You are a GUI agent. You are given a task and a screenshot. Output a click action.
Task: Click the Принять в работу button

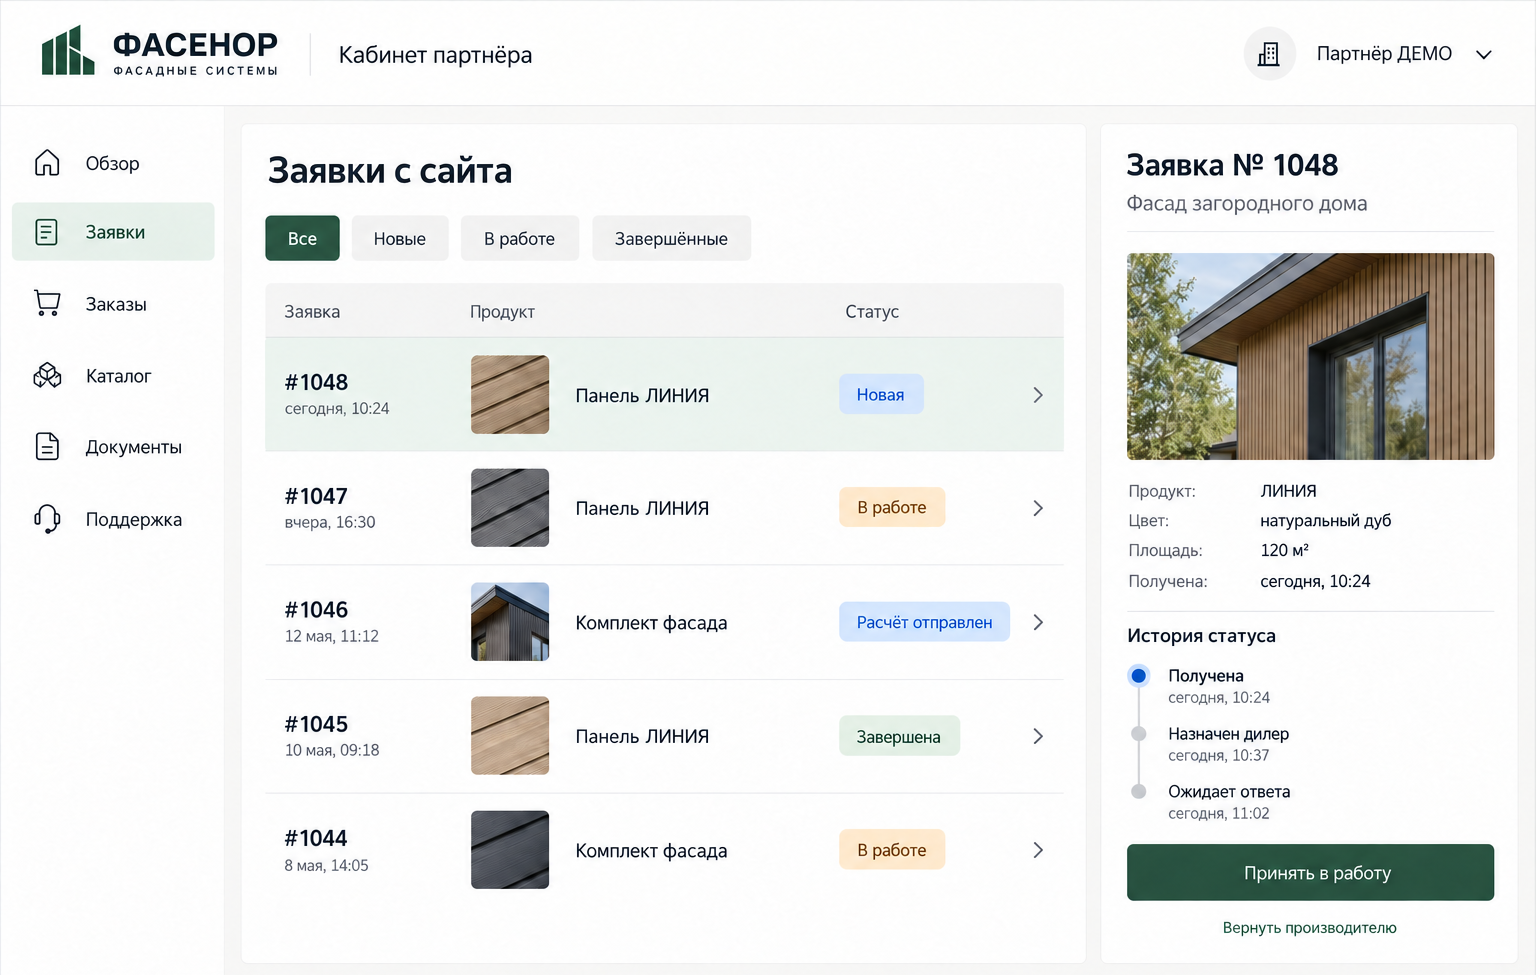(x=1310, y=872)
